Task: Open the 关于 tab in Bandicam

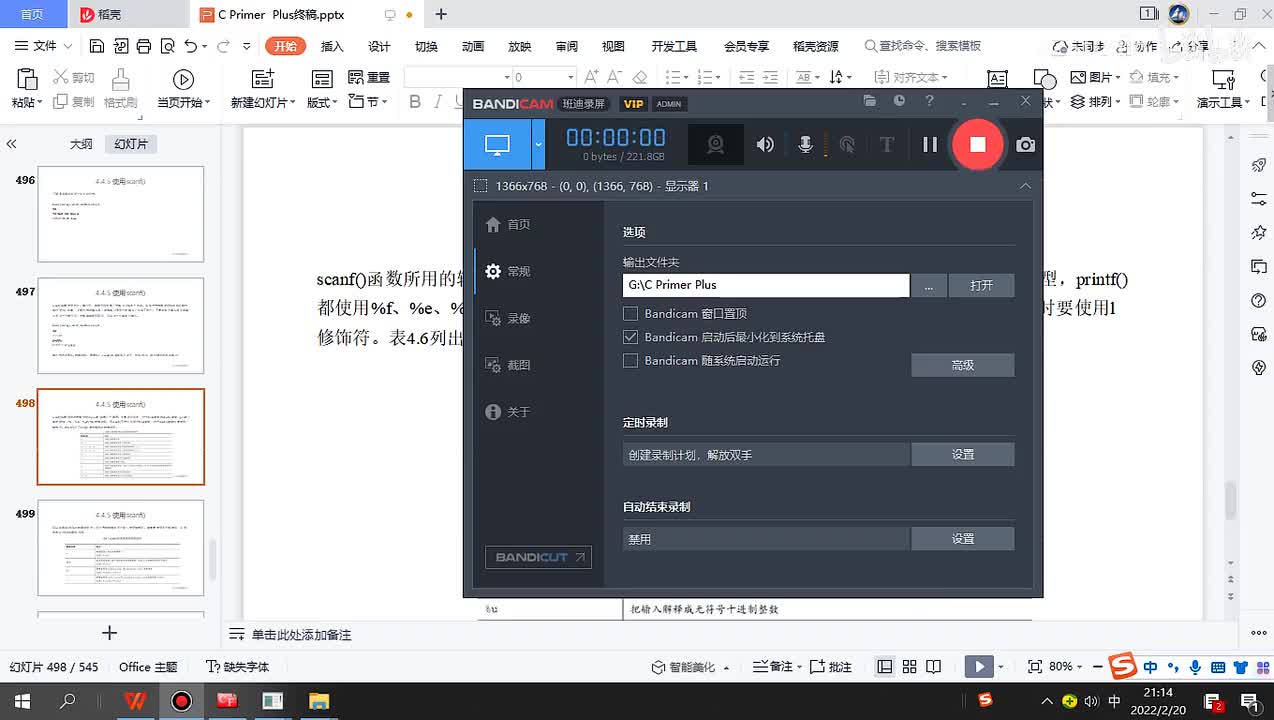Action: coord(508,412)
